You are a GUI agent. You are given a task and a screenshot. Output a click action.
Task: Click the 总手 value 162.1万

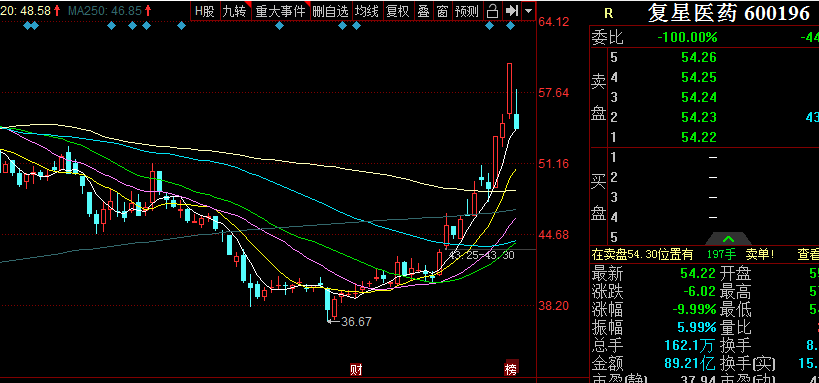pos(689,345)
